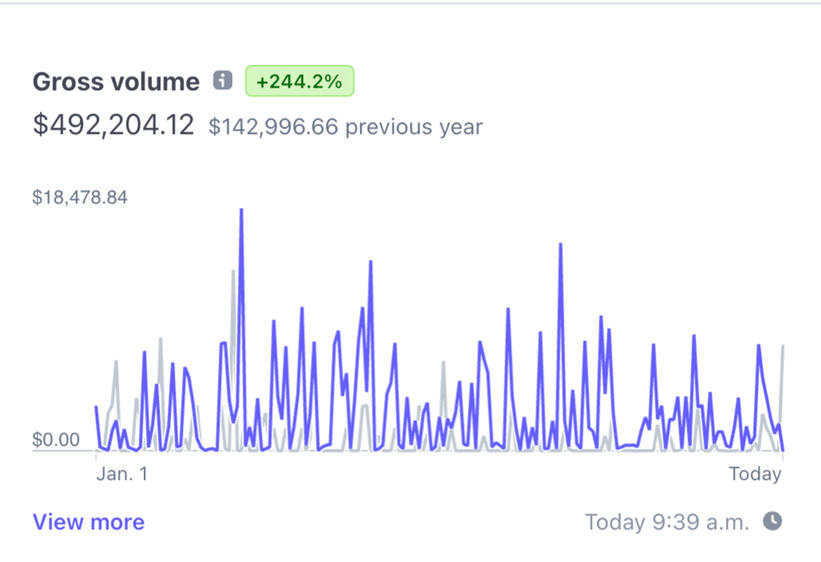Image resolution: width=821 pixels, height=562 pixels.
Task: Click the $492,204.12 total amount
Action: tap(113, 125)
